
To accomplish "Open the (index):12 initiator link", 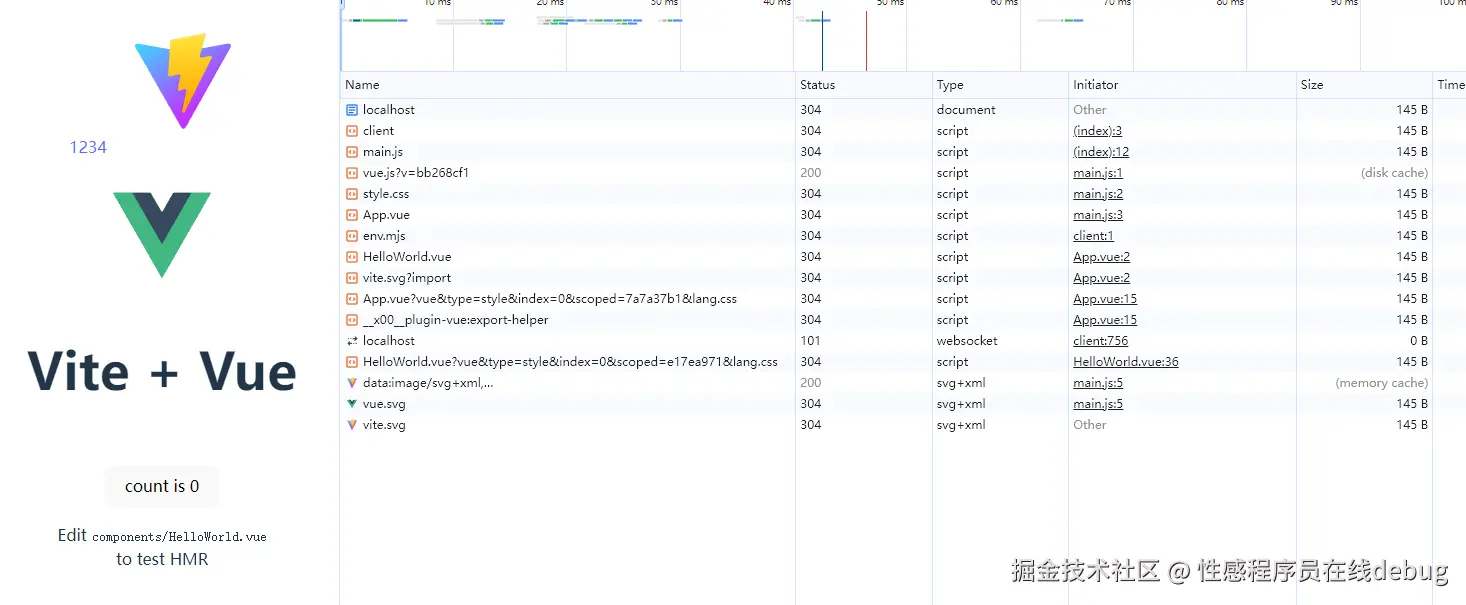I will pyautogui.click(x=1101, y=152).
